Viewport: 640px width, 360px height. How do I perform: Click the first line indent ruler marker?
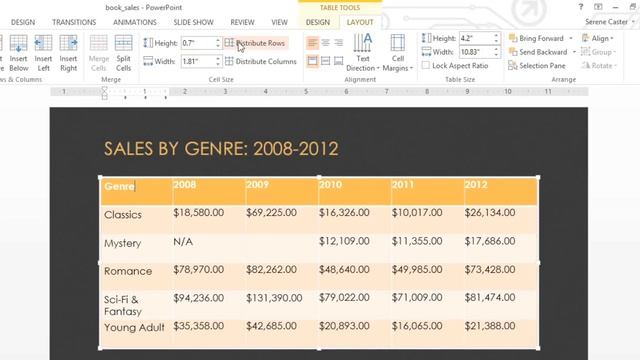(x=104, y=89)
